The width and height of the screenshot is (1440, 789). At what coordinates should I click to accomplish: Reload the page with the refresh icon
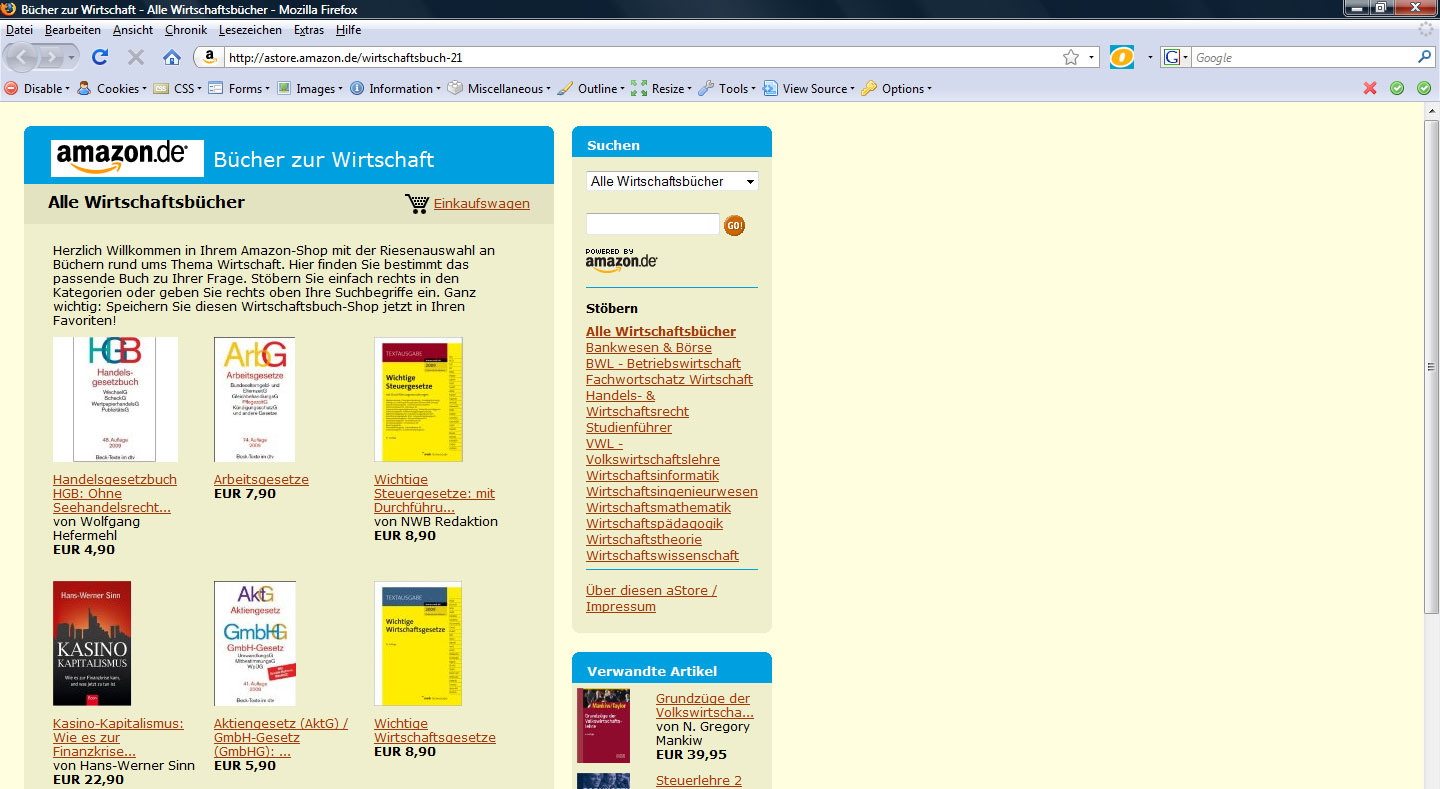click(100, 57)
